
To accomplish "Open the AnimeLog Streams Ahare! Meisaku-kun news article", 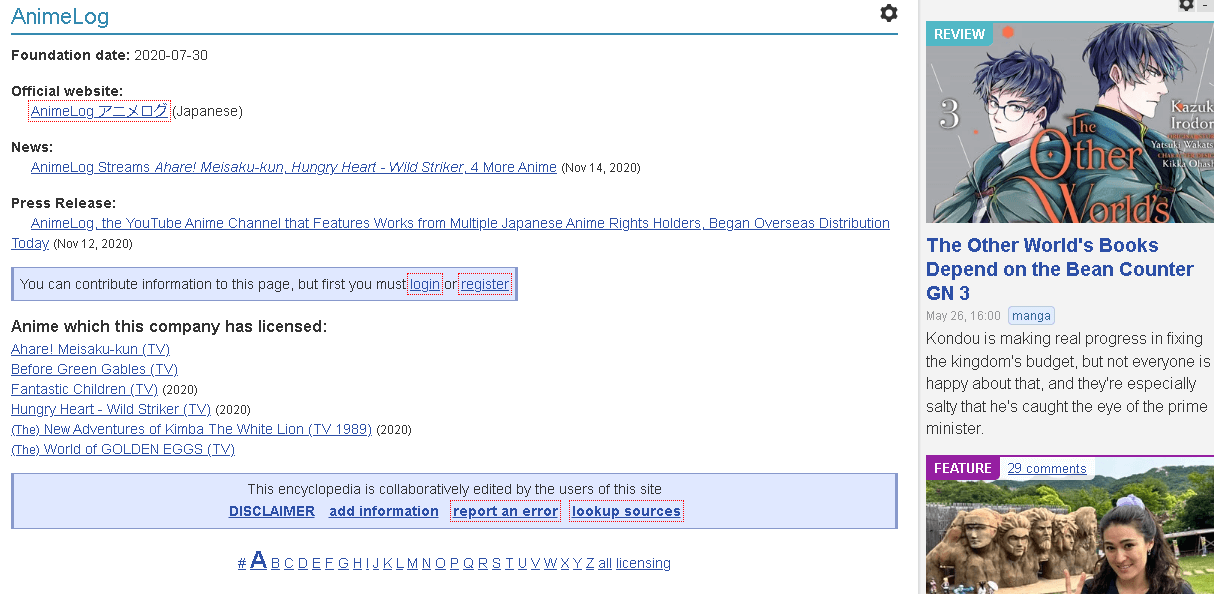I will point(293,167).
